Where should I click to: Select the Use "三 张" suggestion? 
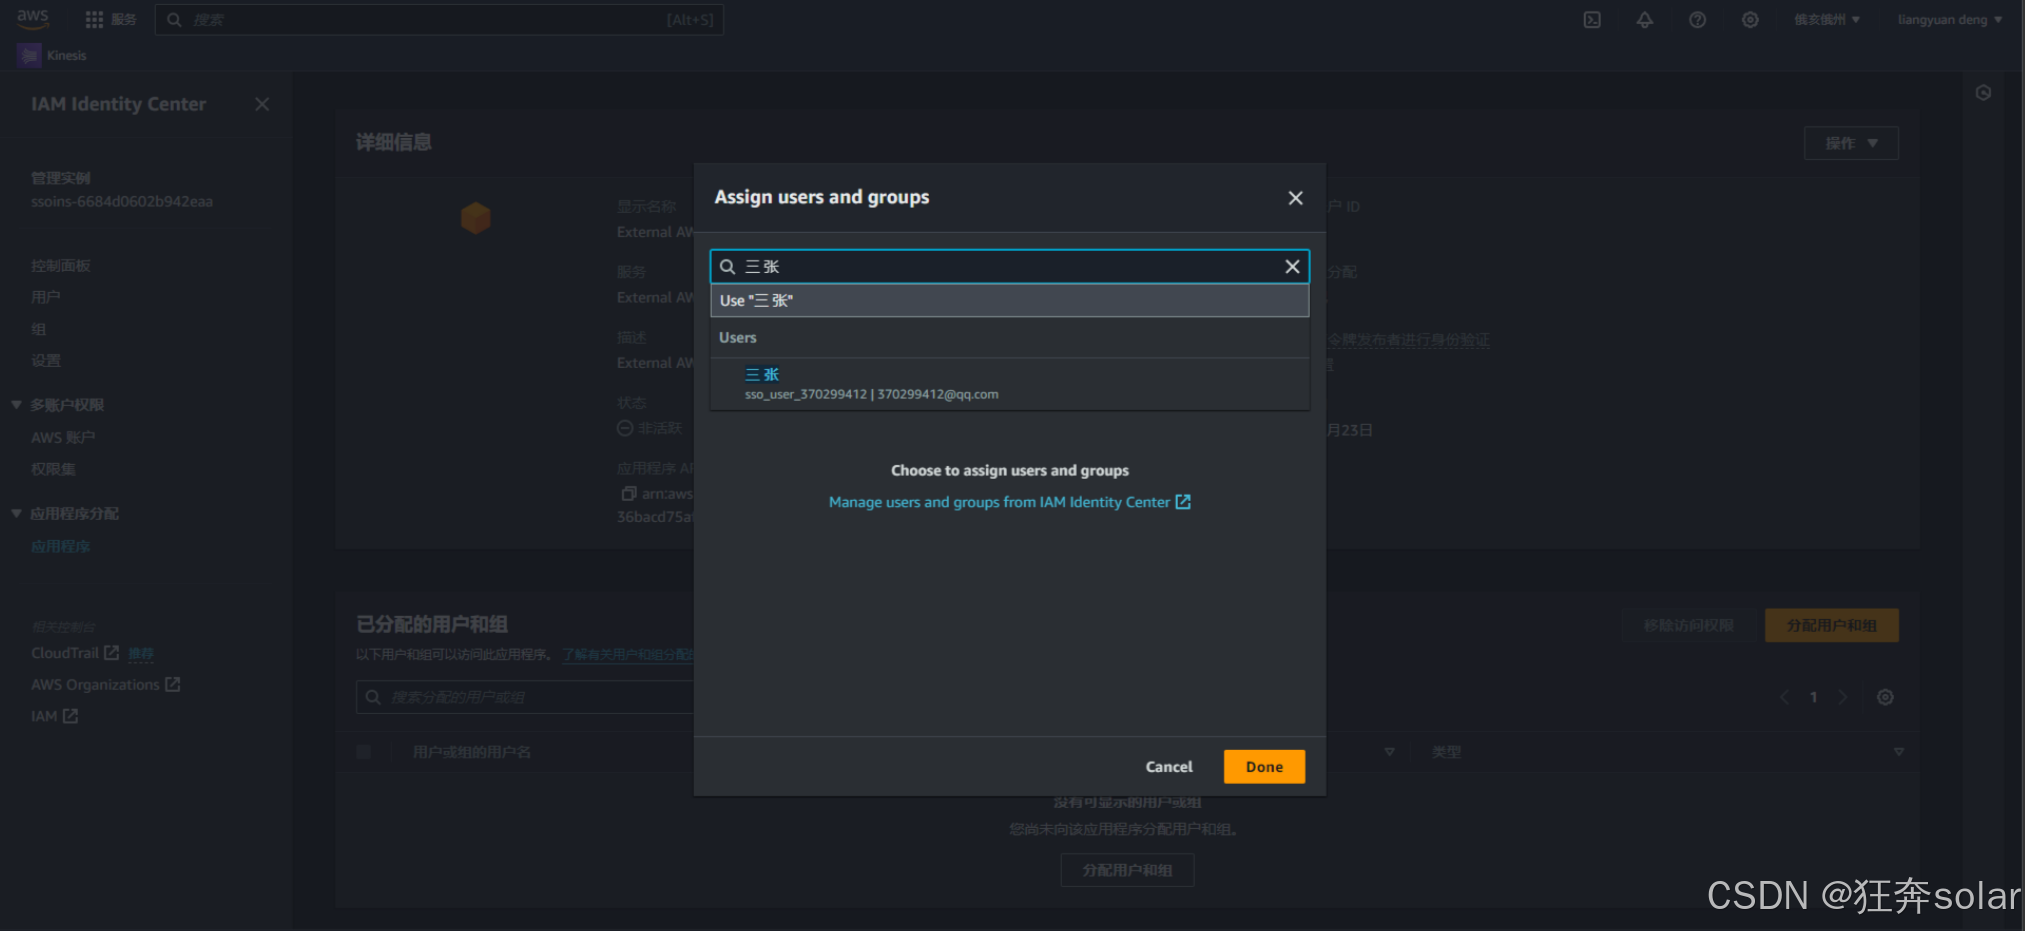click(x=1010, y=301)
